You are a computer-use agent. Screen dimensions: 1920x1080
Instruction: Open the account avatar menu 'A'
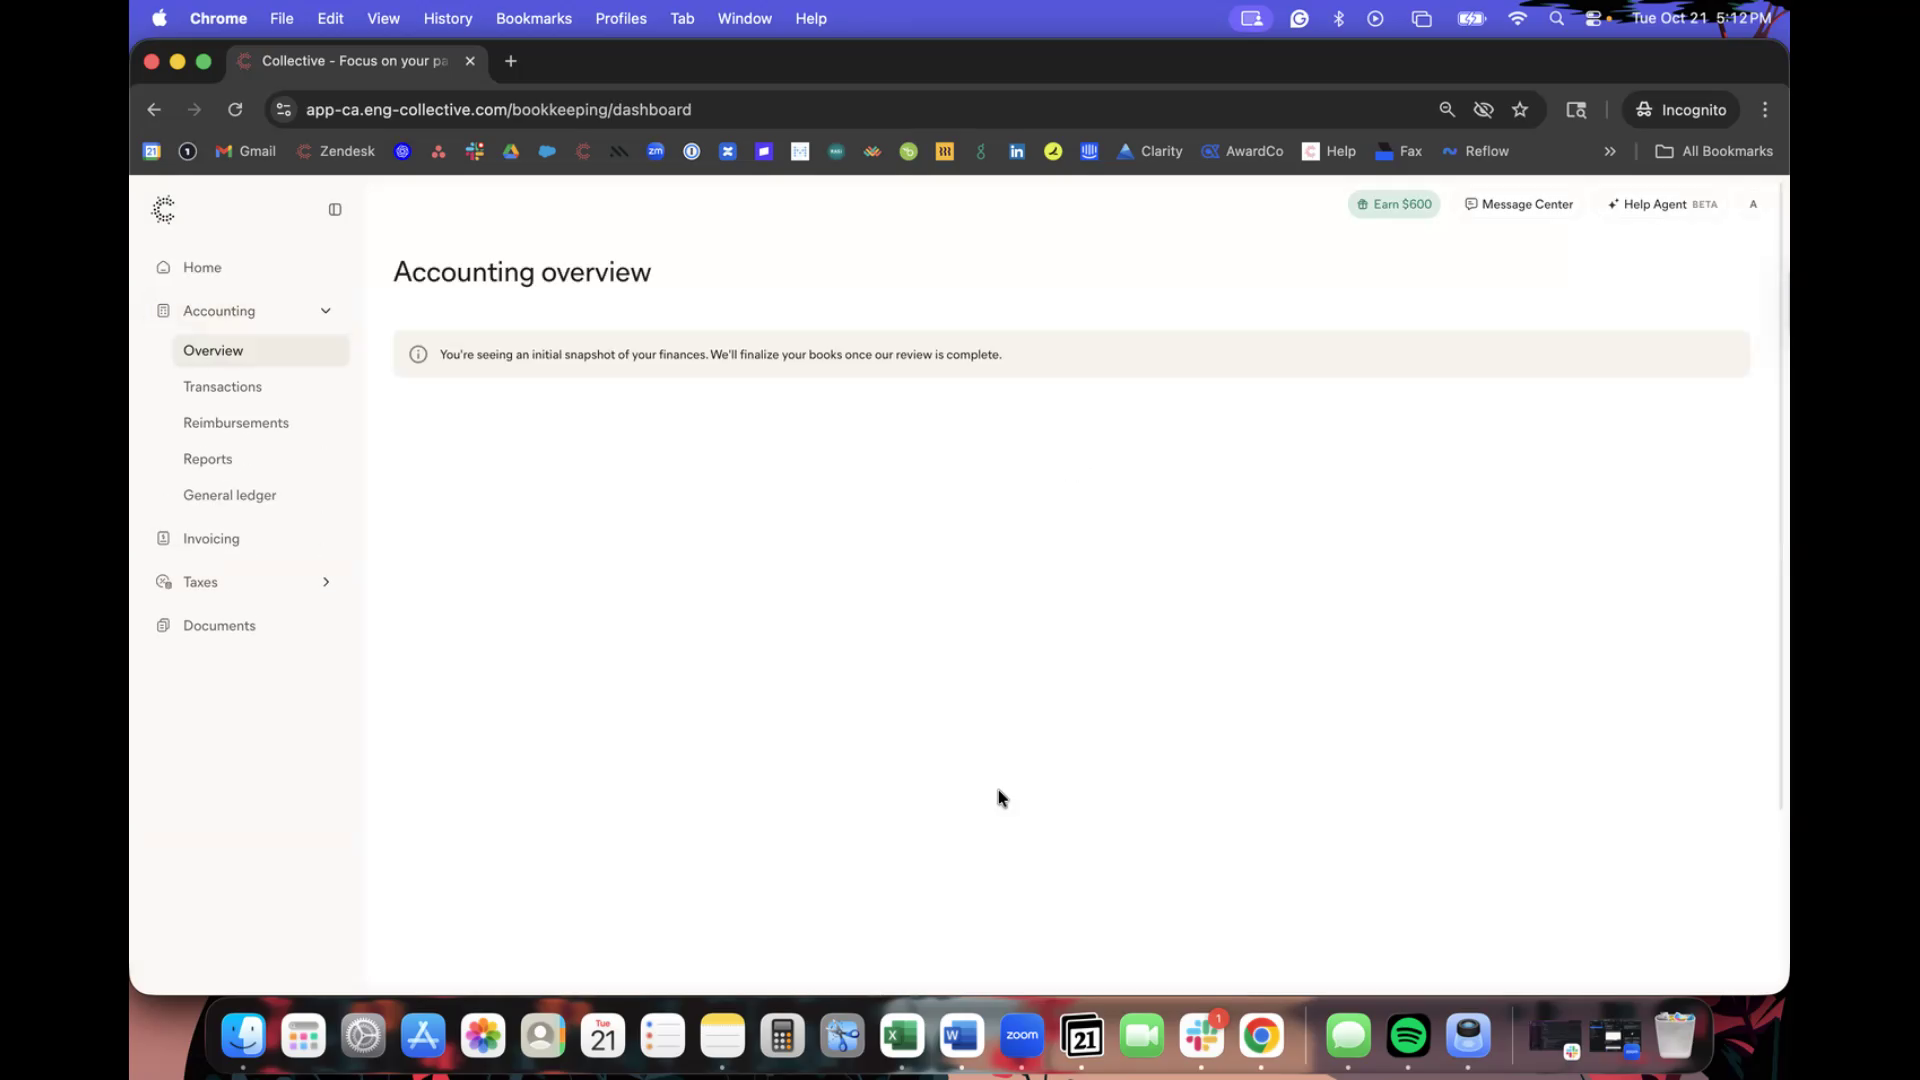tap(1753, 204)
